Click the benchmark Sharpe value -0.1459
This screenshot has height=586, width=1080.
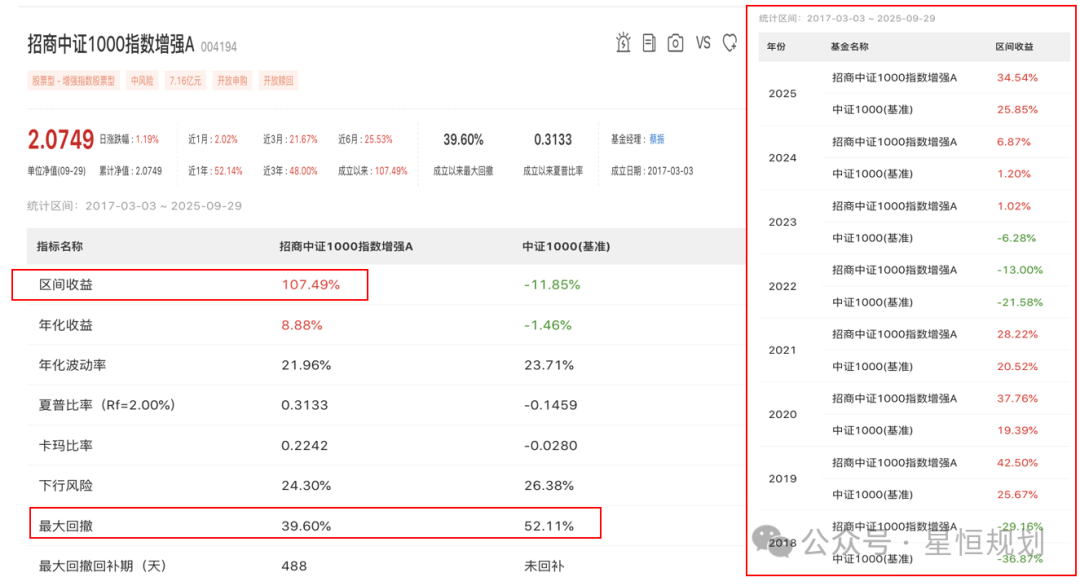pyautogui.click(x=550, y=405)
